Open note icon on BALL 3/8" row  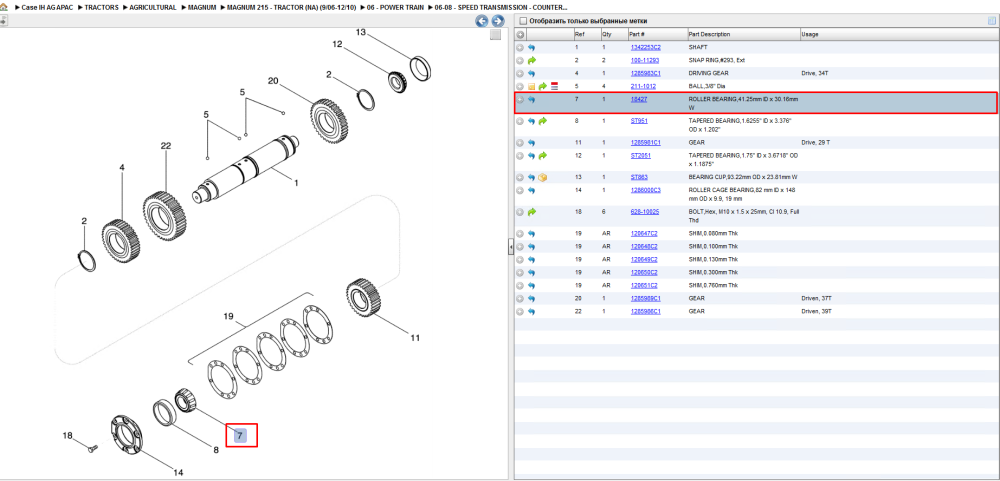(531, 86)
